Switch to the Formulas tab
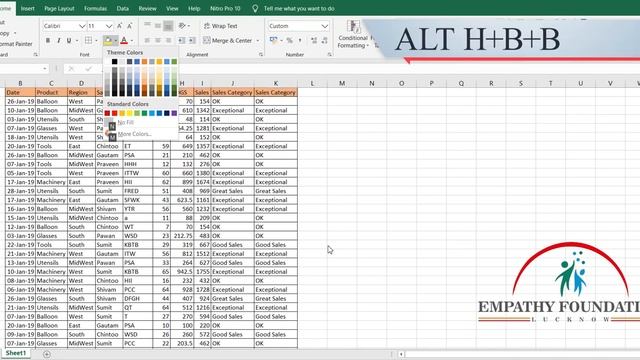This screenshot has height=360, width=640. (95, 8)
